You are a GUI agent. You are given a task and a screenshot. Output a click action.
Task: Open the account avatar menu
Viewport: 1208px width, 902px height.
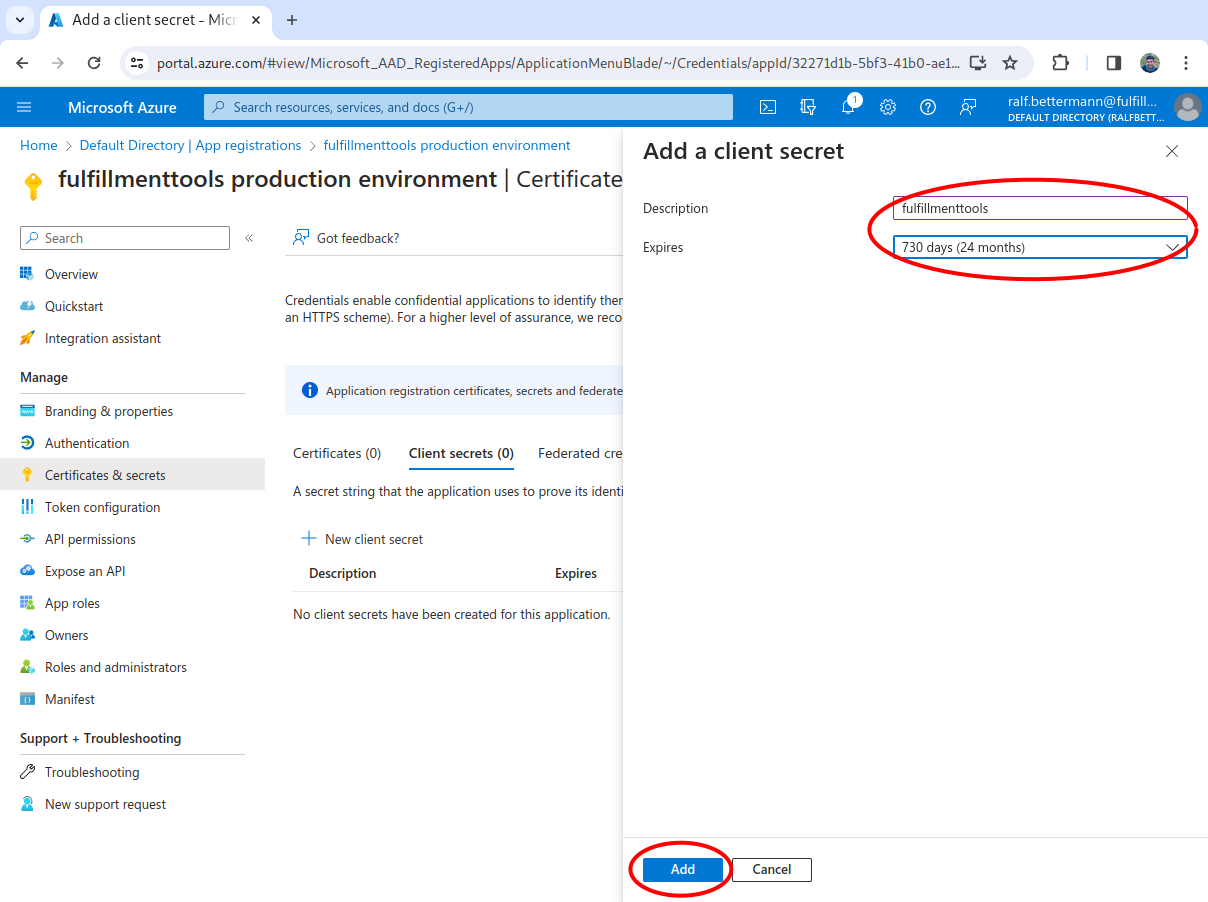click(x=1187, y=107)
